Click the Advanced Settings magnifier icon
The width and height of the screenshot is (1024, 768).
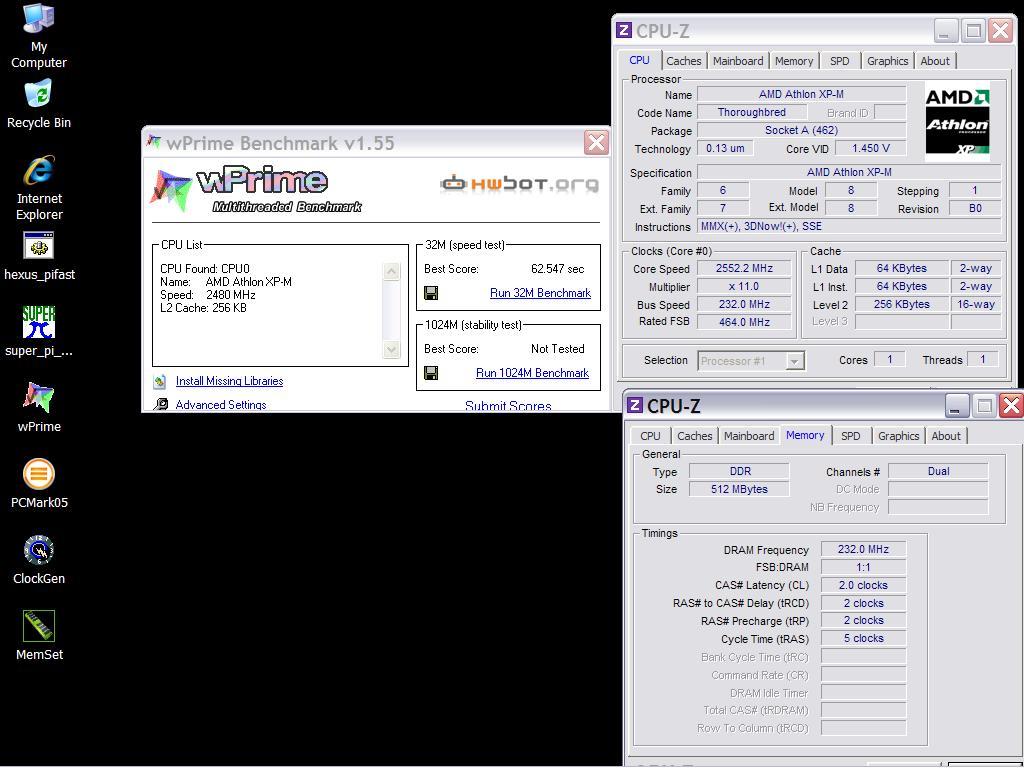tap(161, 404)
